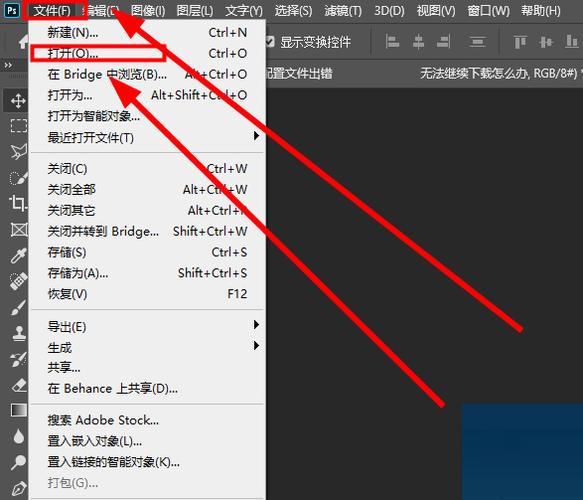Choose 关闭全部 menu entry
Viewport: 583px width, 500px height.
pos(147,190)
